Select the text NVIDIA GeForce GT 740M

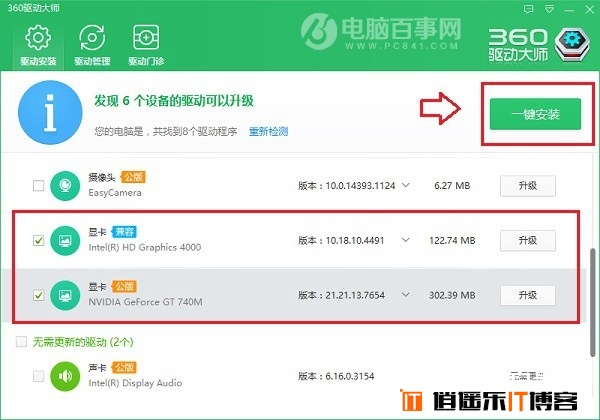coord(145,302)
